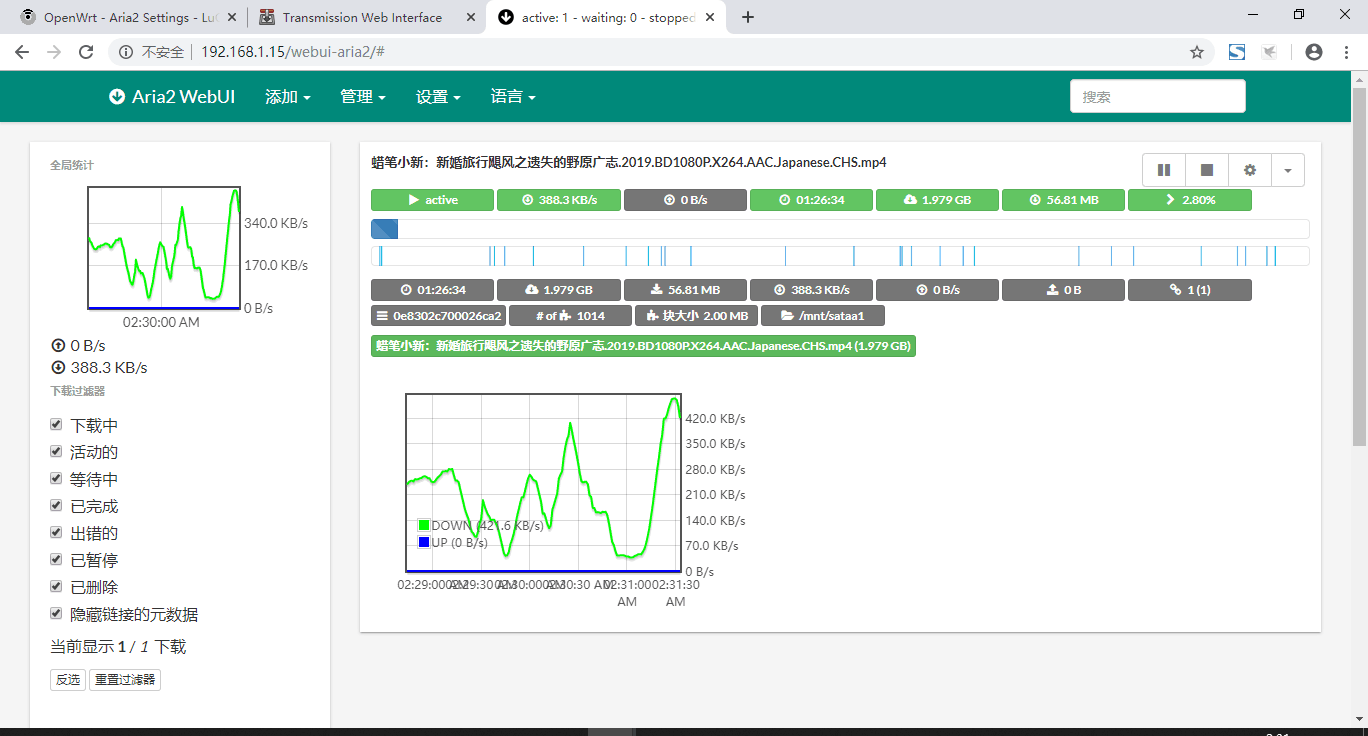
Task: Click the gray 388.3 KB/s speed badge
Action: click(x=811, y=290)
